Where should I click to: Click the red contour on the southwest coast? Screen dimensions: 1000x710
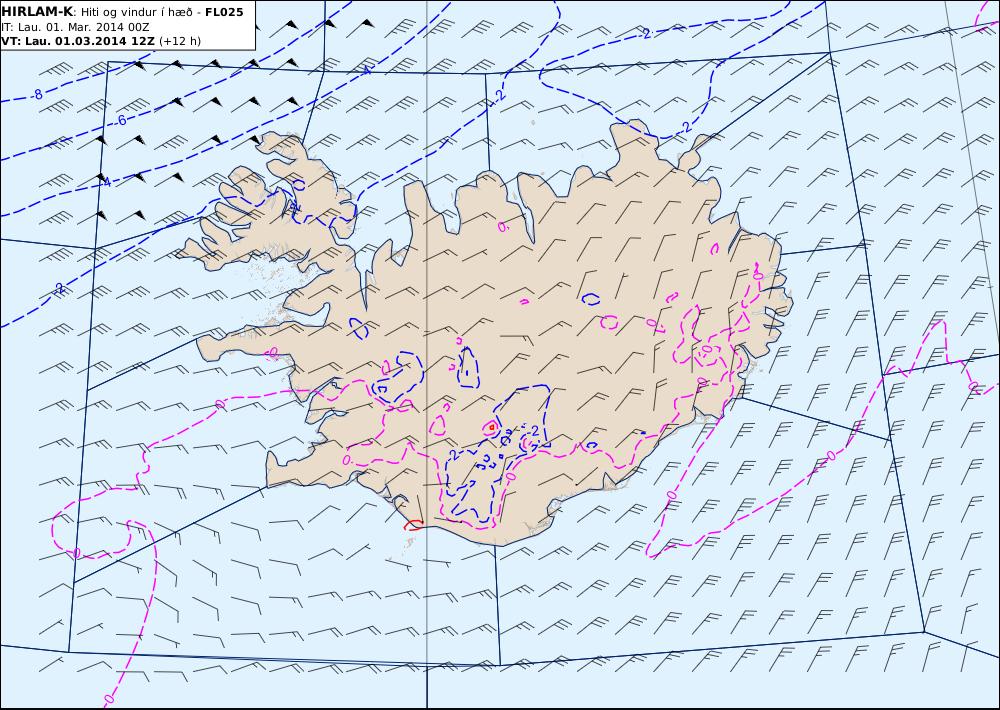[413, 525]
